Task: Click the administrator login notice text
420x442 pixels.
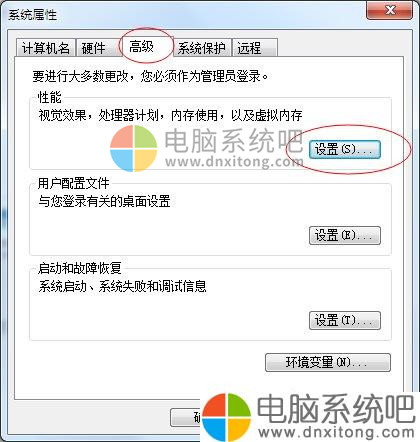Action: [x=150, y=76]
